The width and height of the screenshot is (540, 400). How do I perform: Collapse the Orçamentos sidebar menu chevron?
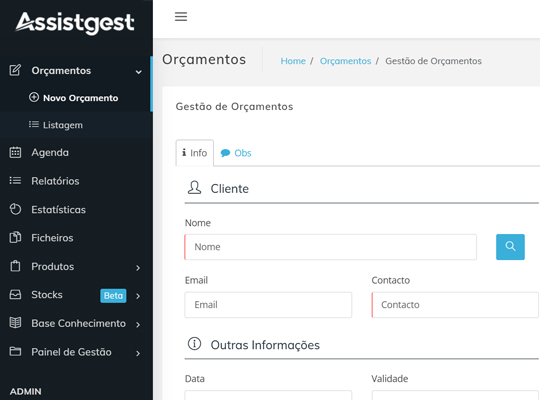pyautogui.click(x=138, y=72)
